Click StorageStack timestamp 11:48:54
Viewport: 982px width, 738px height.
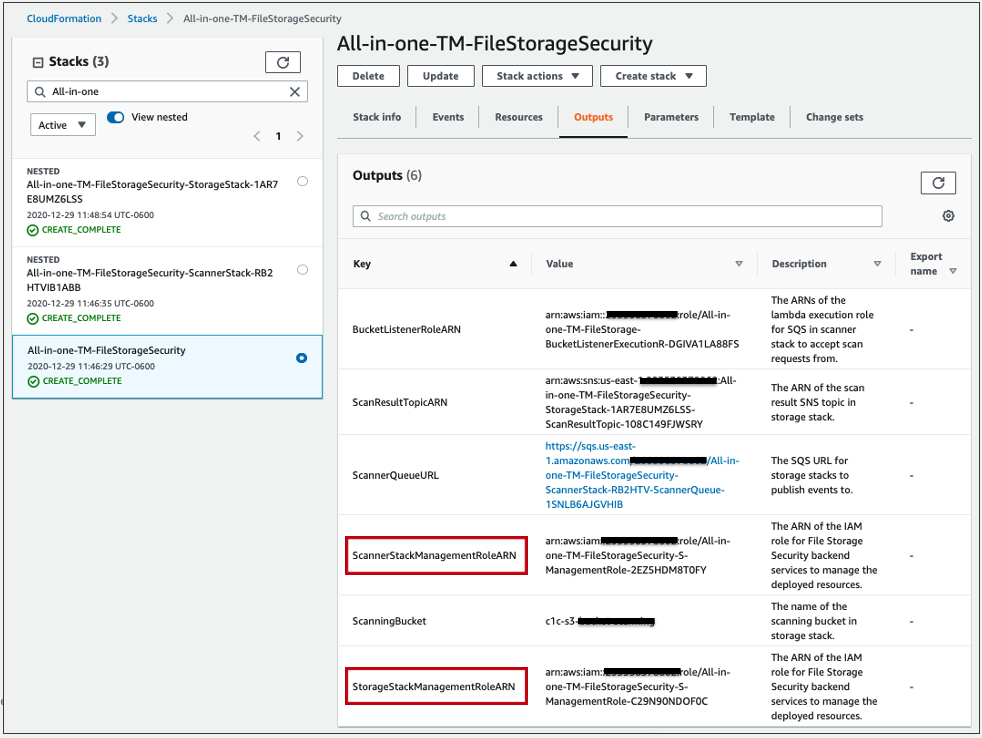click(90, 215)
